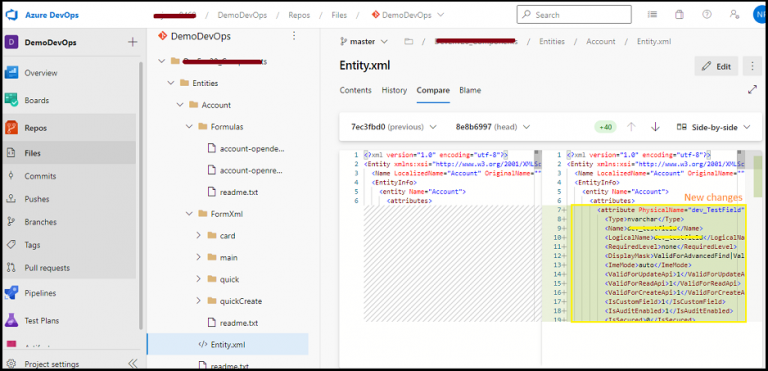
Task: Collapse the sidebar with the double chevron
Action: coord(132,364)
